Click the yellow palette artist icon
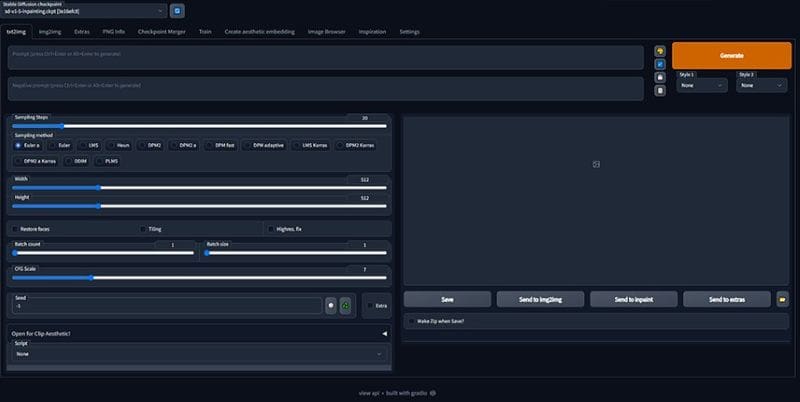The height and width of the screenshot is (402, 800). [660, 51]
